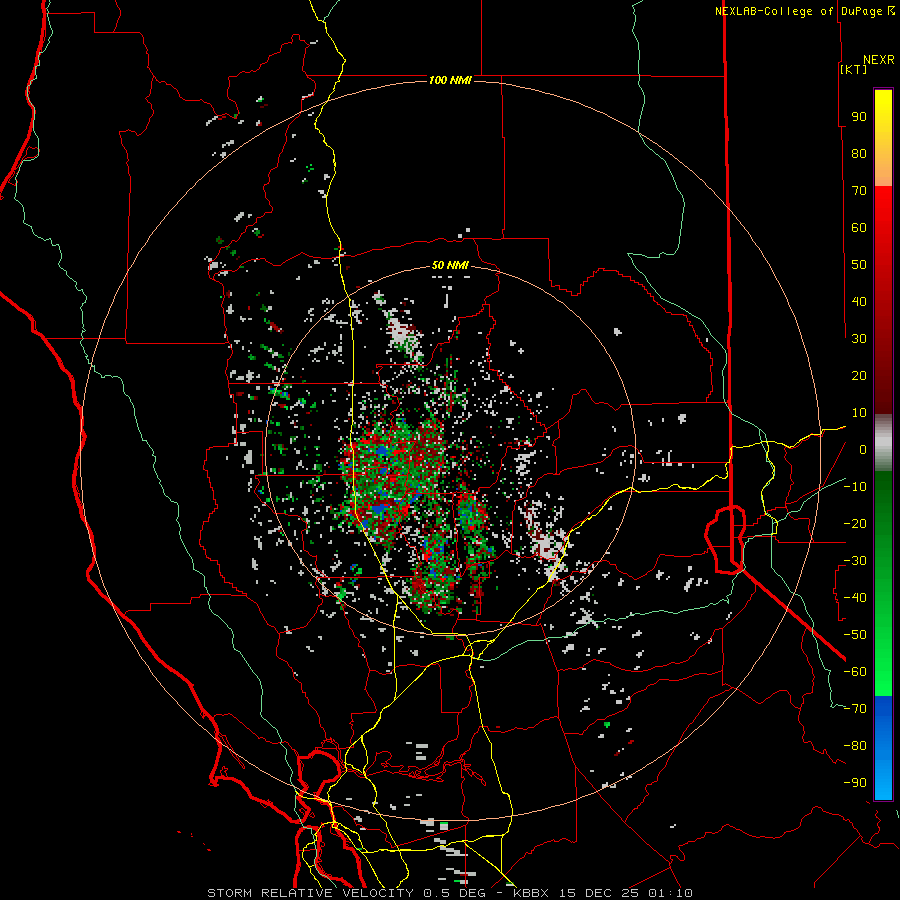Click the 90 value on the velocity scale
Image resolution: width=900 pixels, height=900 pixels.
pyautogui.click(x=859, y=117)
